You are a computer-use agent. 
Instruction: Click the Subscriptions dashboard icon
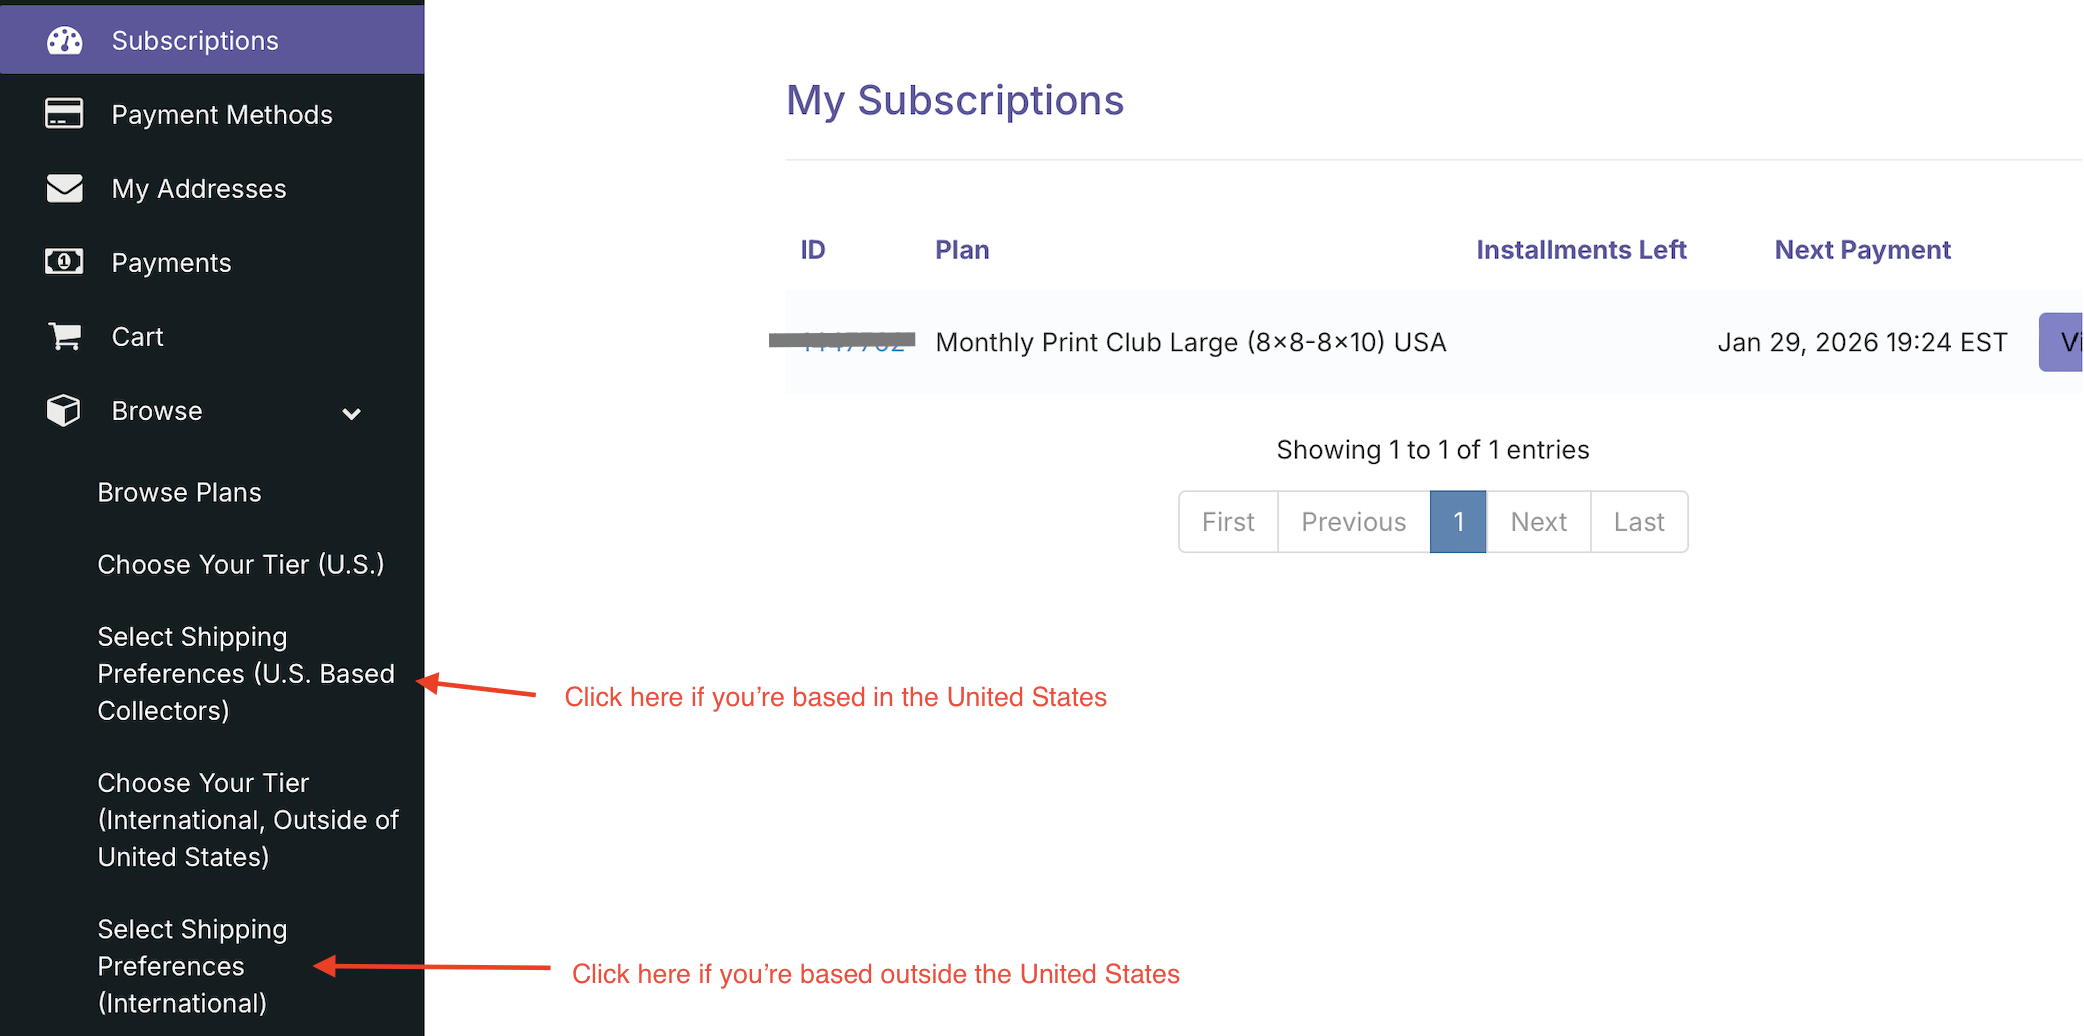pyautogui.click(x=65, y=41)
